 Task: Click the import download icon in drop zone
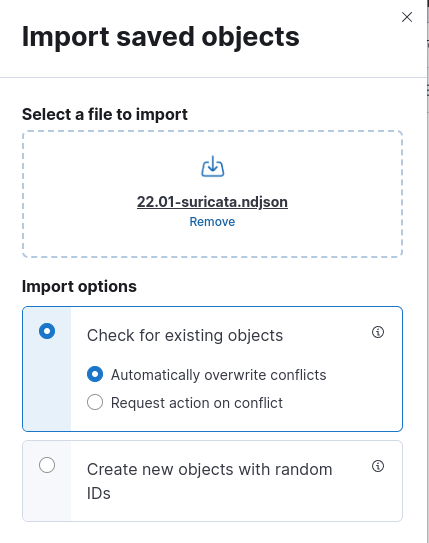coord(213,167)
